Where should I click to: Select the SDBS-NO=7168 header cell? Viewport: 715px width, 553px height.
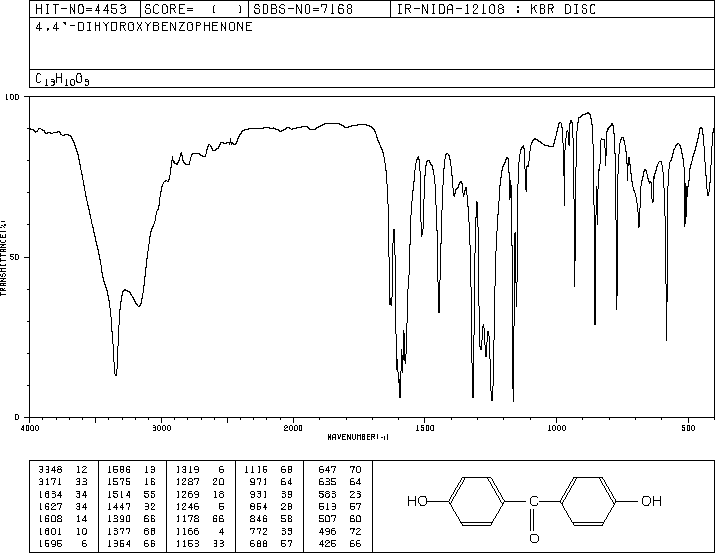pos(319,9)
